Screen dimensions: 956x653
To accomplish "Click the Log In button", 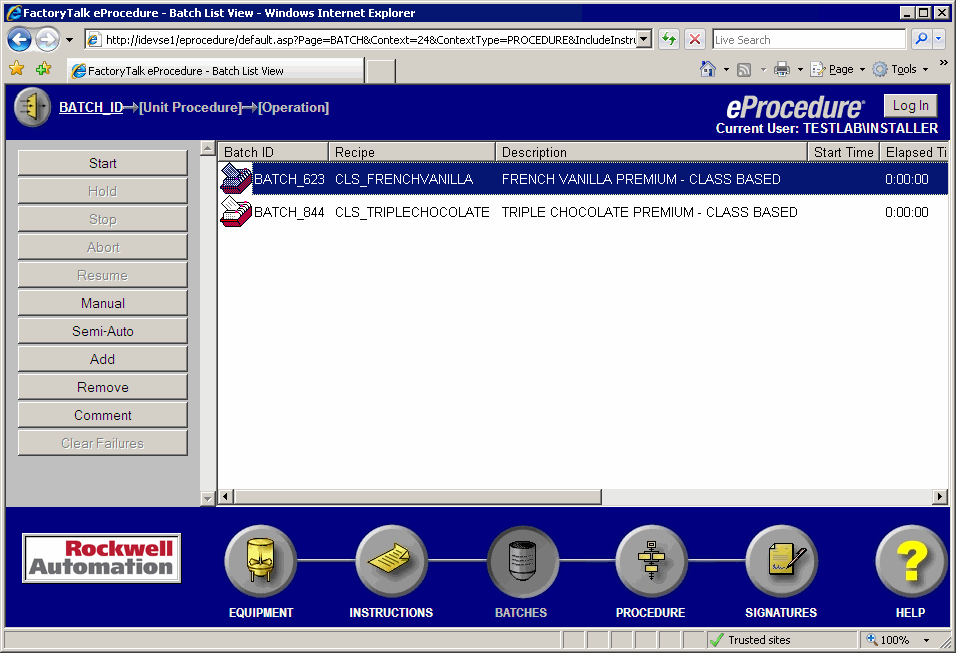I will click(x=910, y=105).
